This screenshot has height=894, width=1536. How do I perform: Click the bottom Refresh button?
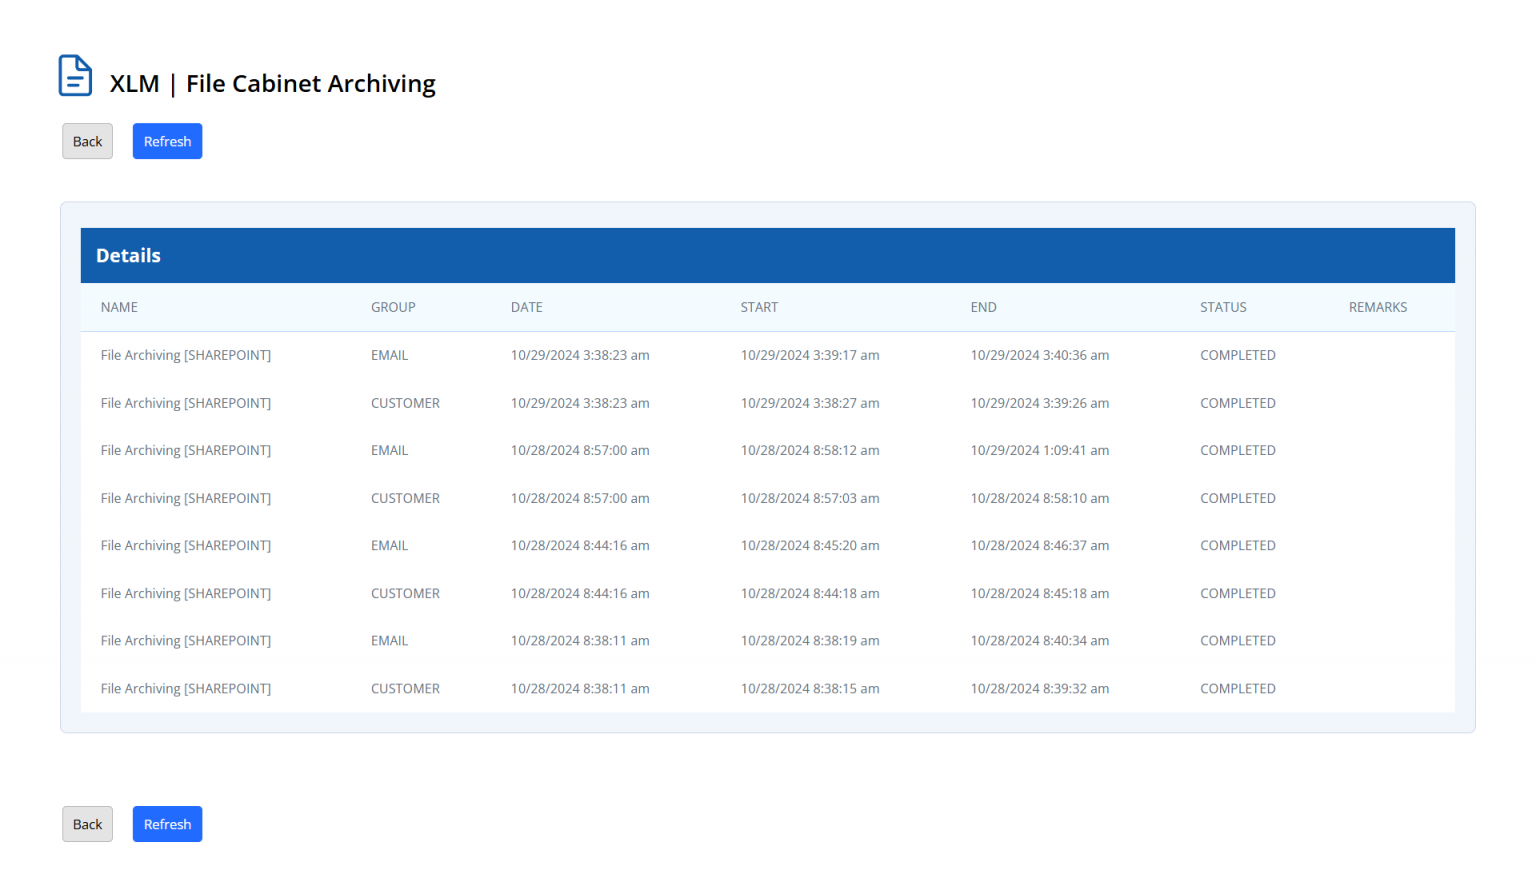point(167,824)
